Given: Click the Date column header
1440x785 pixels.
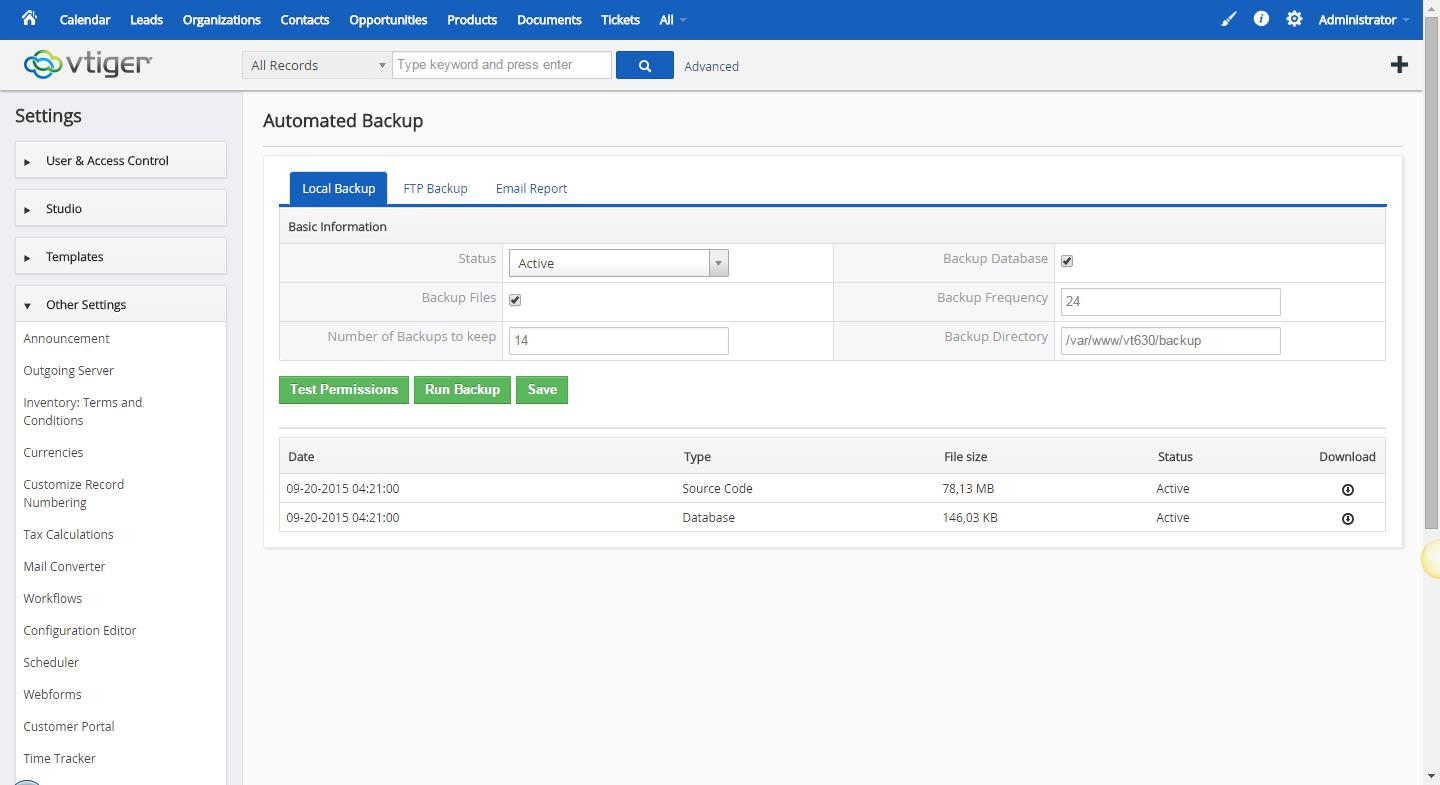Looking at the screenshot, I should tap(301, 457).
